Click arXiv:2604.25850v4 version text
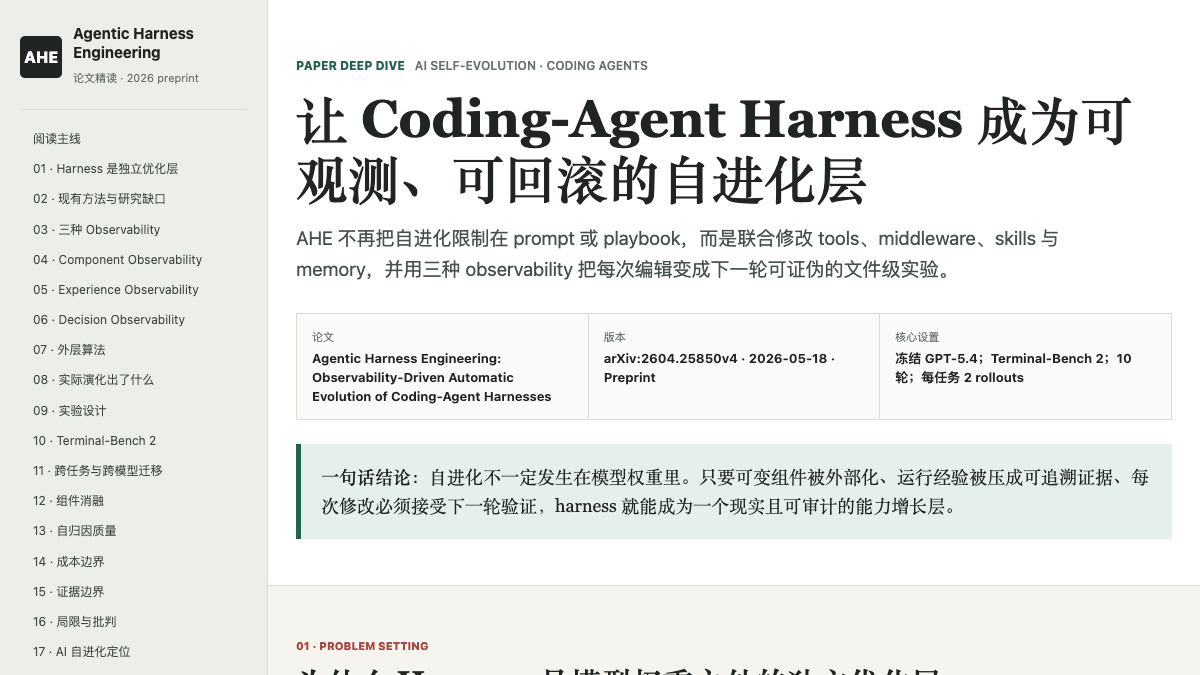1200x675 pixels. click(719, 368)
